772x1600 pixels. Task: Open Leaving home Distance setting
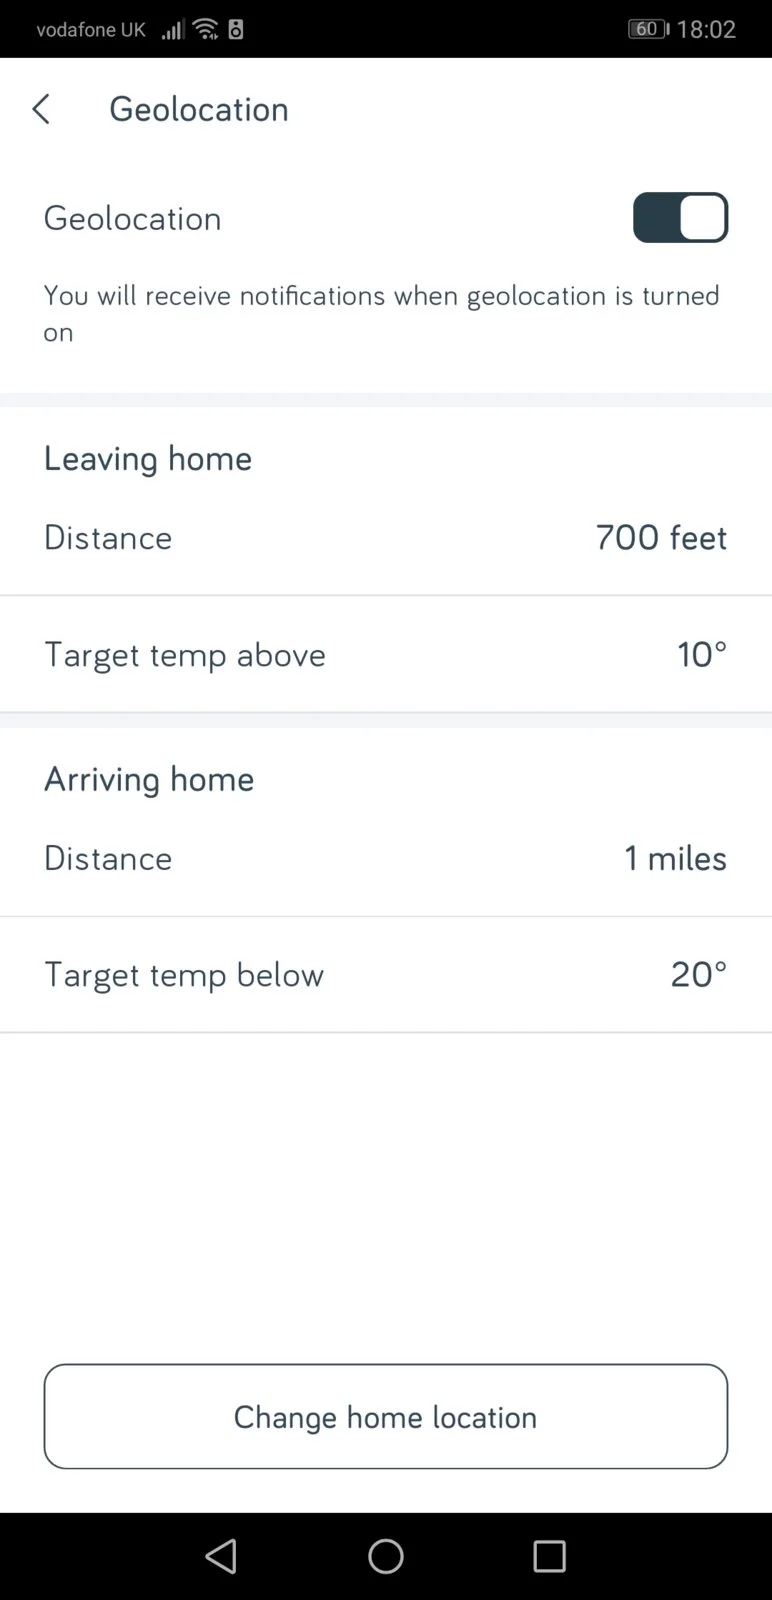click(386, 538)
